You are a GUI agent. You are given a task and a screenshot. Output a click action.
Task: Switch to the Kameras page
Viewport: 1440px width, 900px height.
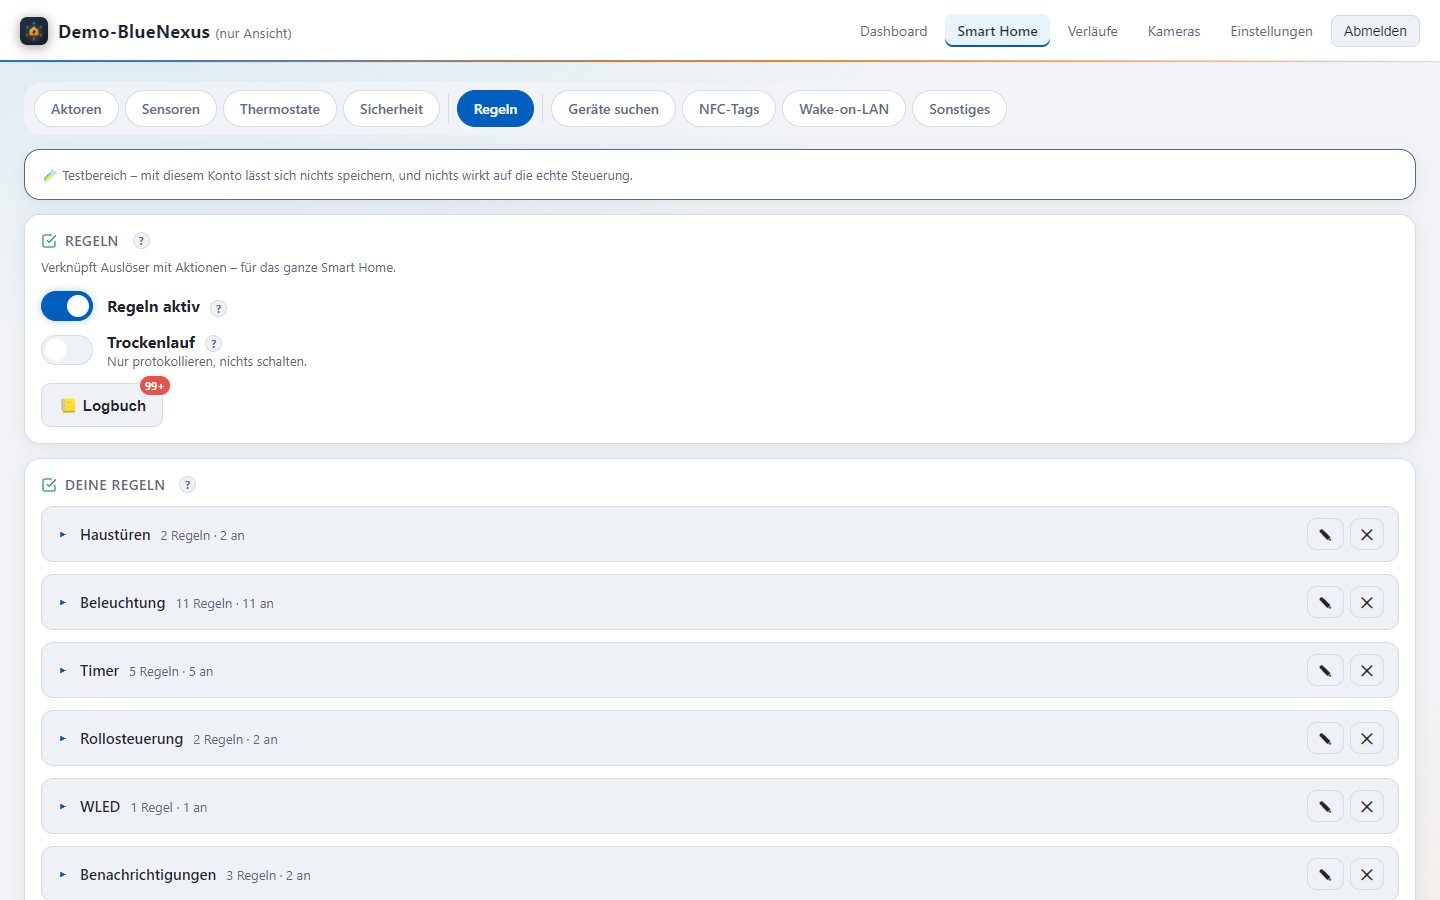(1174, 31)
